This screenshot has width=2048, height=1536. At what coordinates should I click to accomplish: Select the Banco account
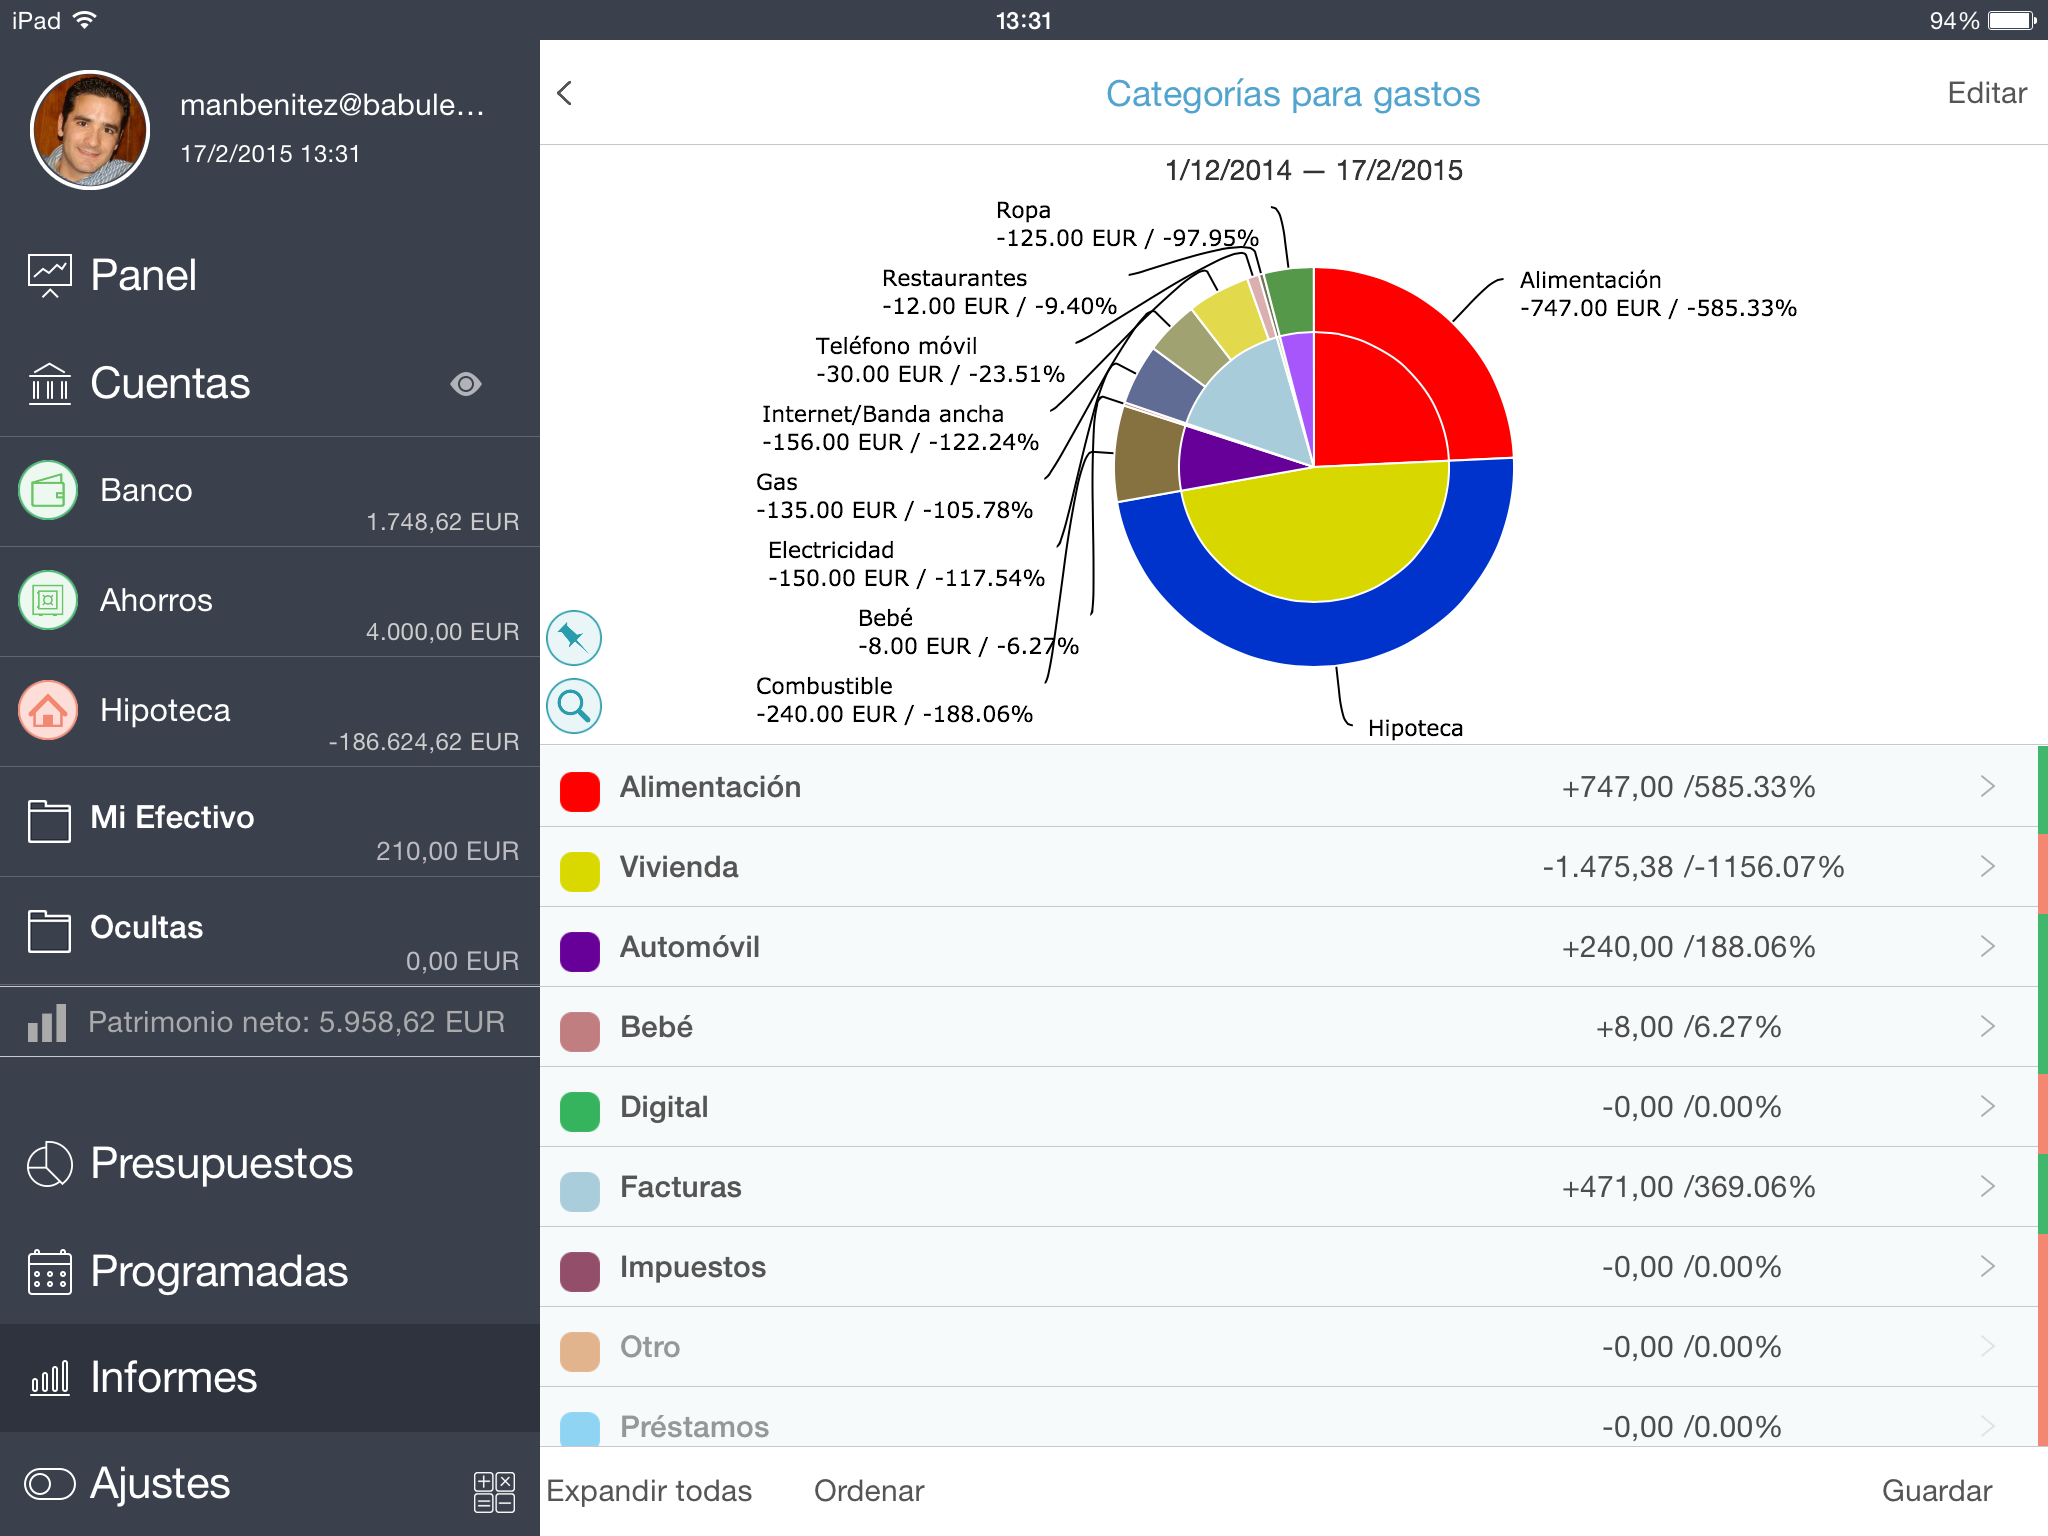270,492
